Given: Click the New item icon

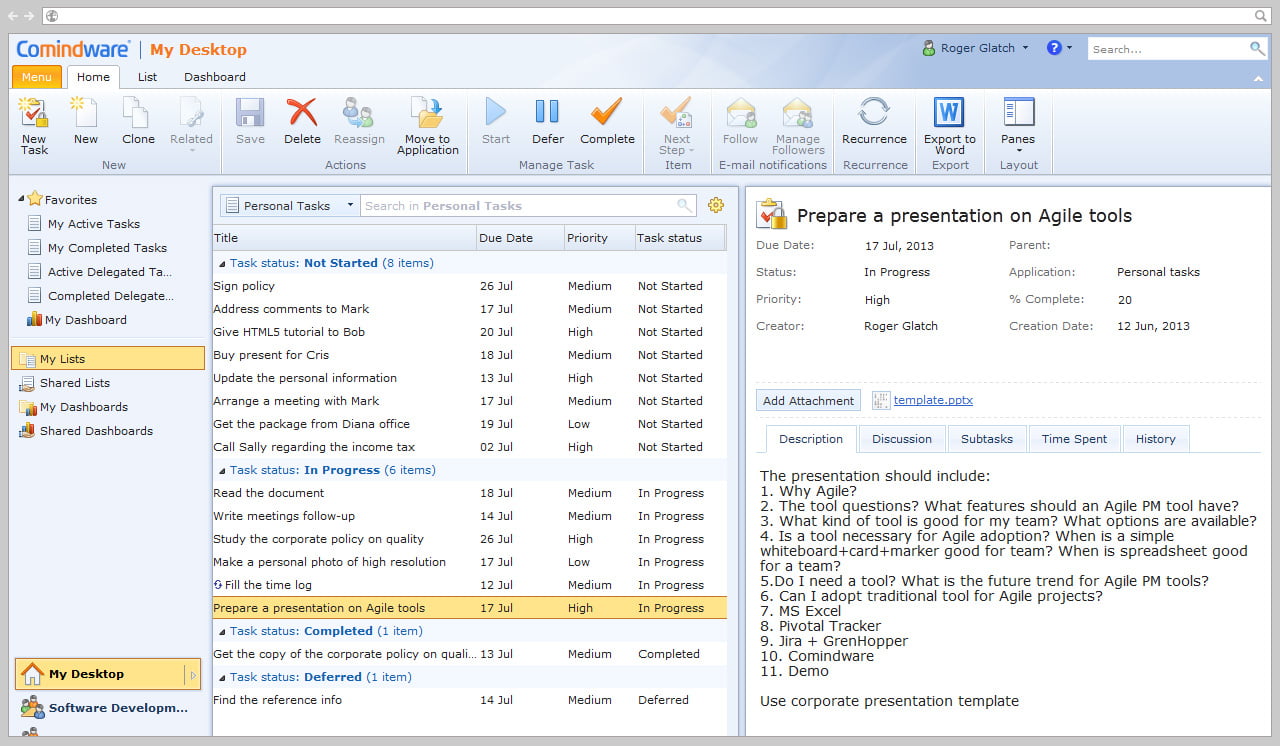Looking at the screenshot, I should pyautogui.click(x=86, y=122).
